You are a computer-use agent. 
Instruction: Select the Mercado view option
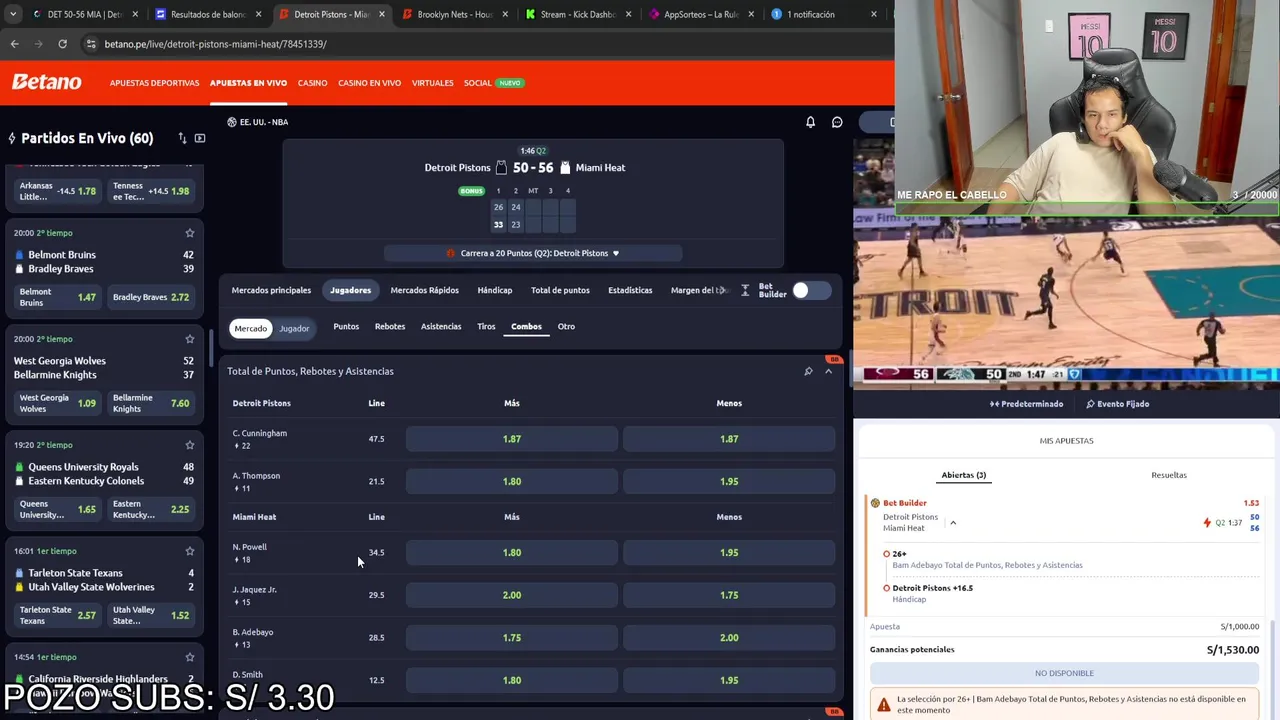[x=251, y=328]
